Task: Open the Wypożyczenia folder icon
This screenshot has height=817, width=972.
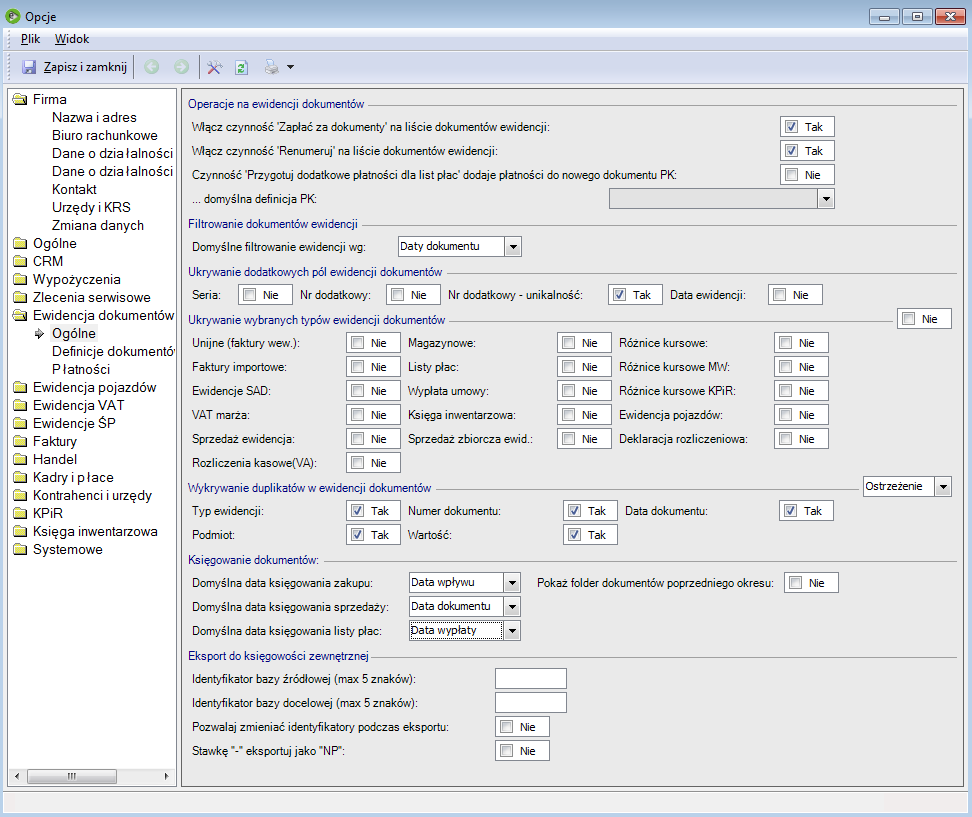Action: point(20,279)
